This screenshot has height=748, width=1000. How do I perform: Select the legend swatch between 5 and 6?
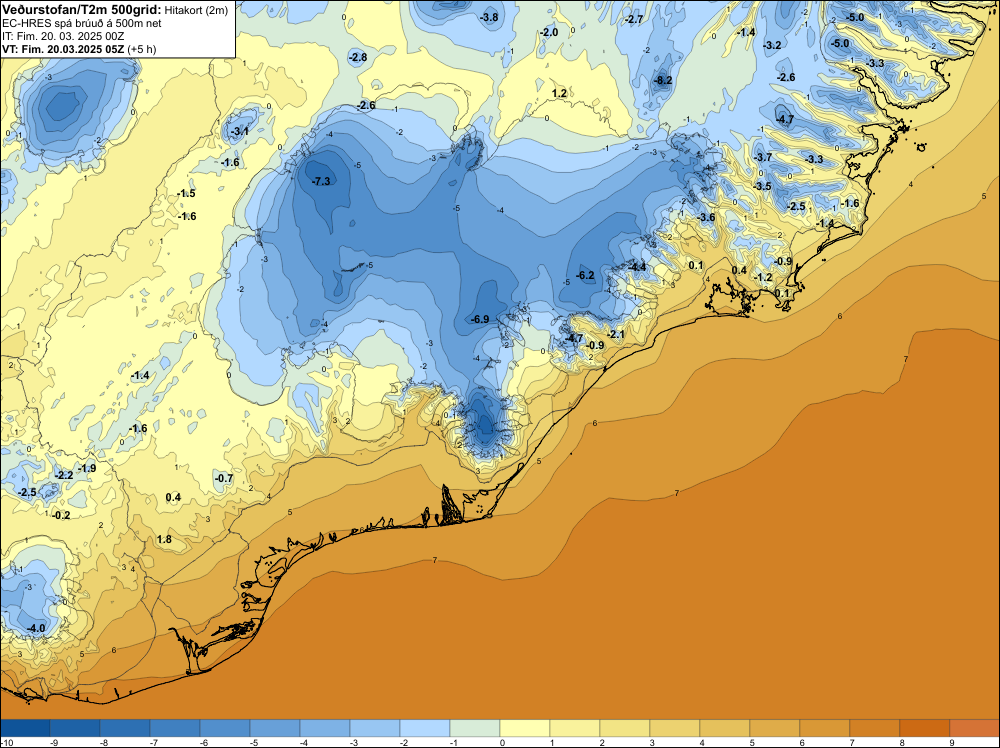(775, 728)
